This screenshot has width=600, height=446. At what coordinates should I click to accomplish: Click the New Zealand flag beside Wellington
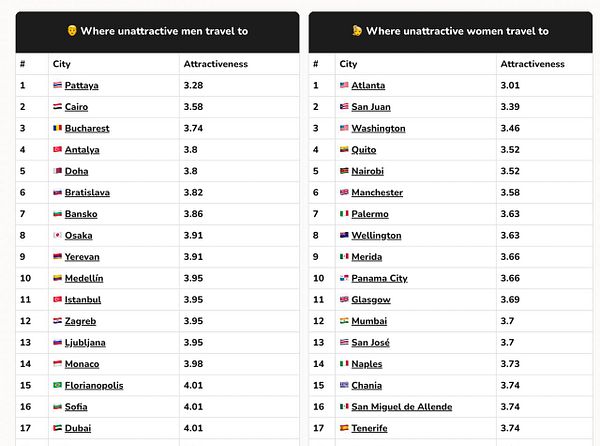tap(344, 235)
